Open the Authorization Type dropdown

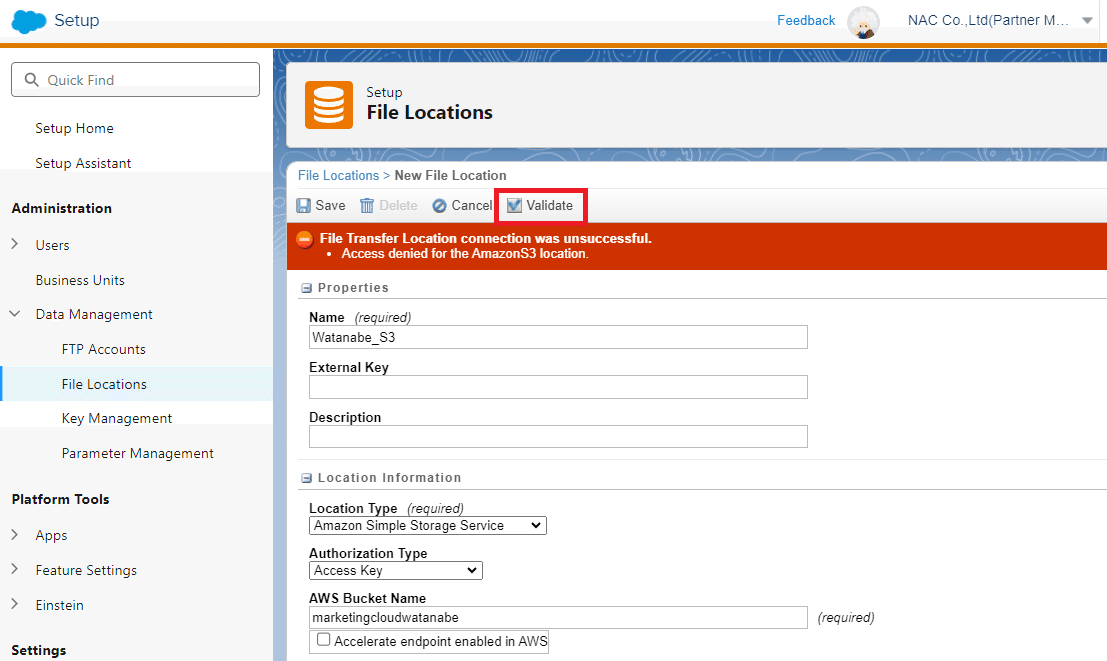coord(395,571)
